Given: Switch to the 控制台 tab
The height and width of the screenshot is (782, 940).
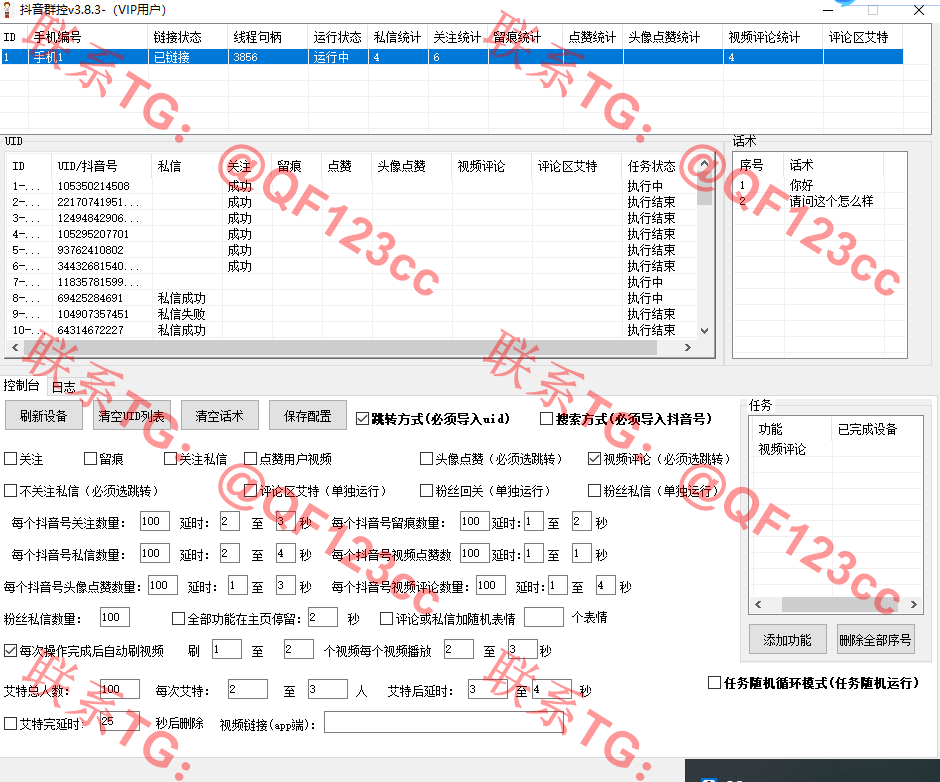Looking at the screenshot, I should 22,385.
